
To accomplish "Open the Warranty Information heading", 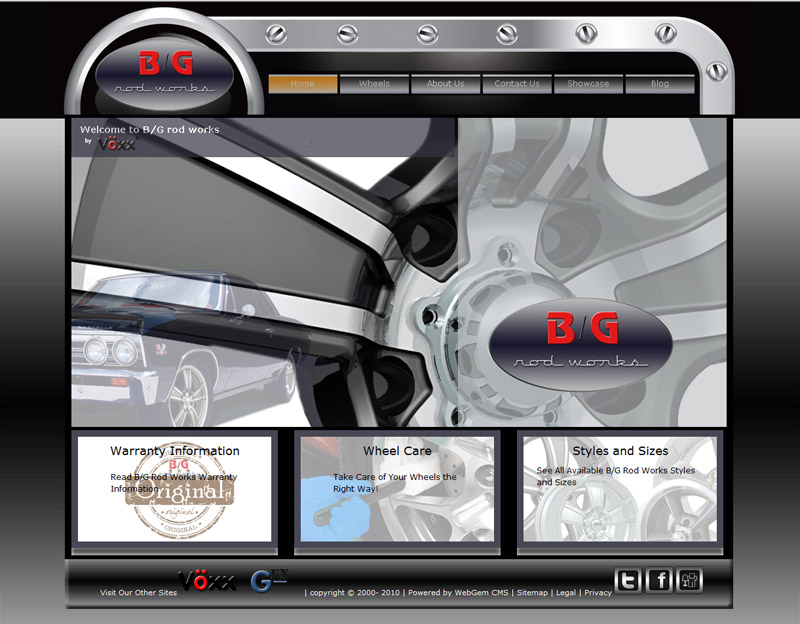I will [x=175, y=451].
